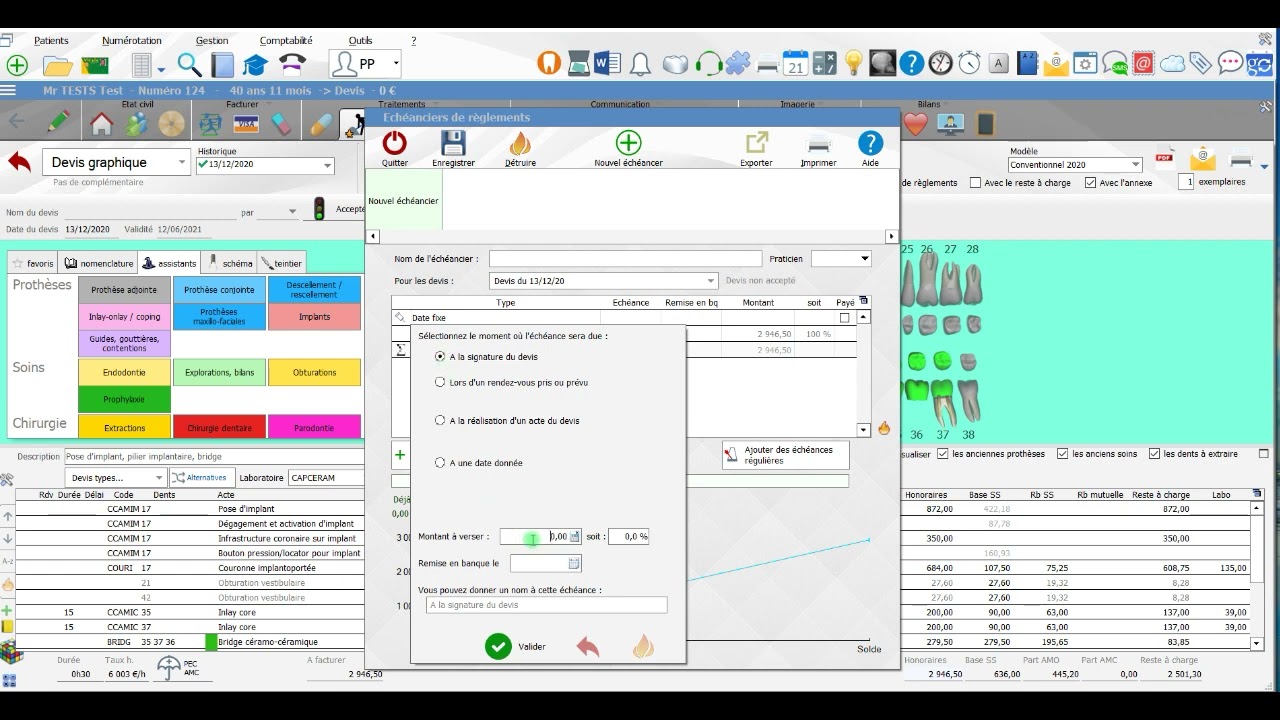Click 'Ajouter des échéances régulières' button
Viewport: 1280px width, 720px height.
(x=785, y=455)
